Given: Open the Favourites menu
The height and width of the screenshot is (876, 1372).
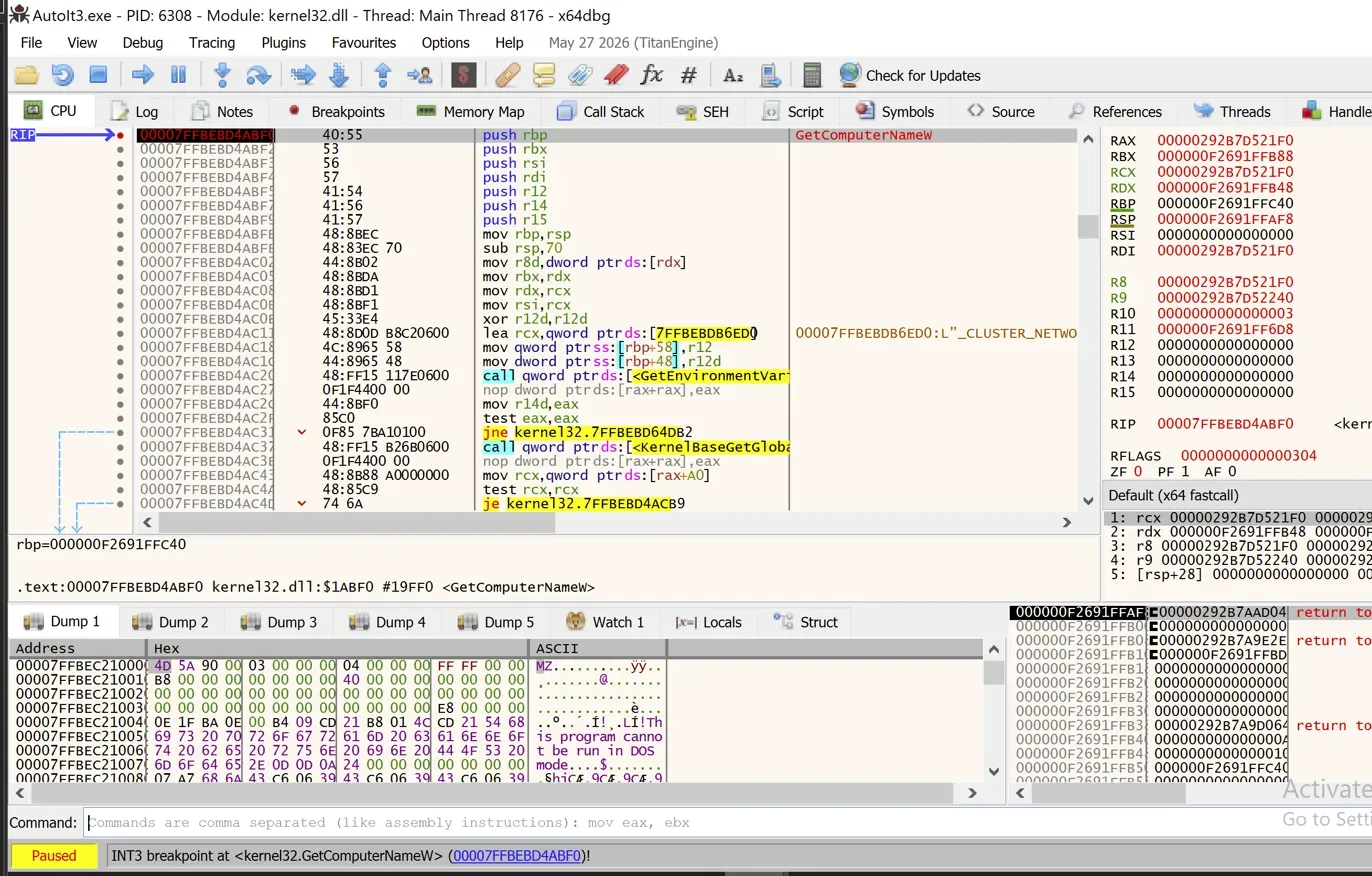Looking at the screenshot, I should click(x=364, y=43).
